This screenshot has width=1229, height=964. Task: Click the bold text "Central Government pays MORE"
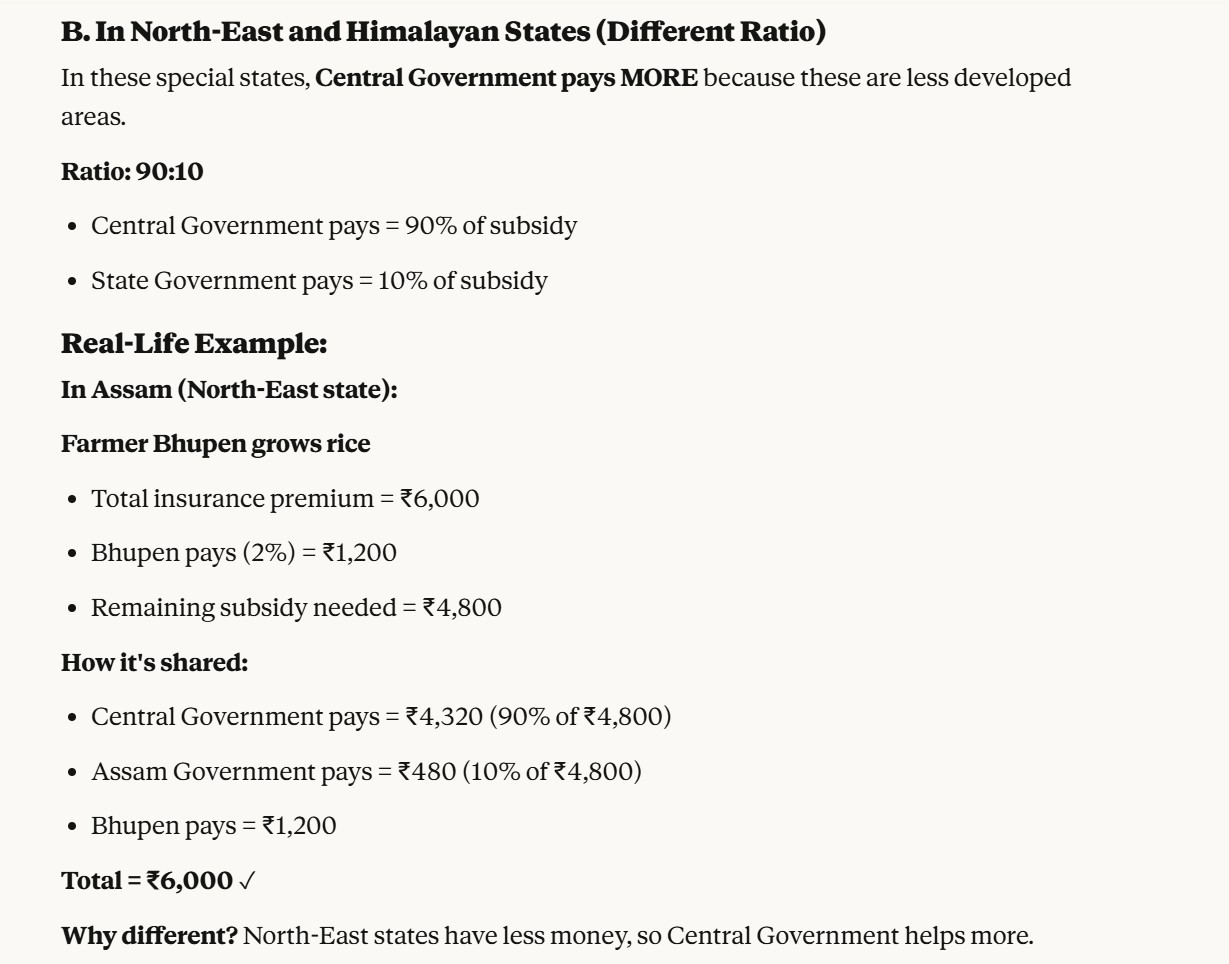(506, 78)
